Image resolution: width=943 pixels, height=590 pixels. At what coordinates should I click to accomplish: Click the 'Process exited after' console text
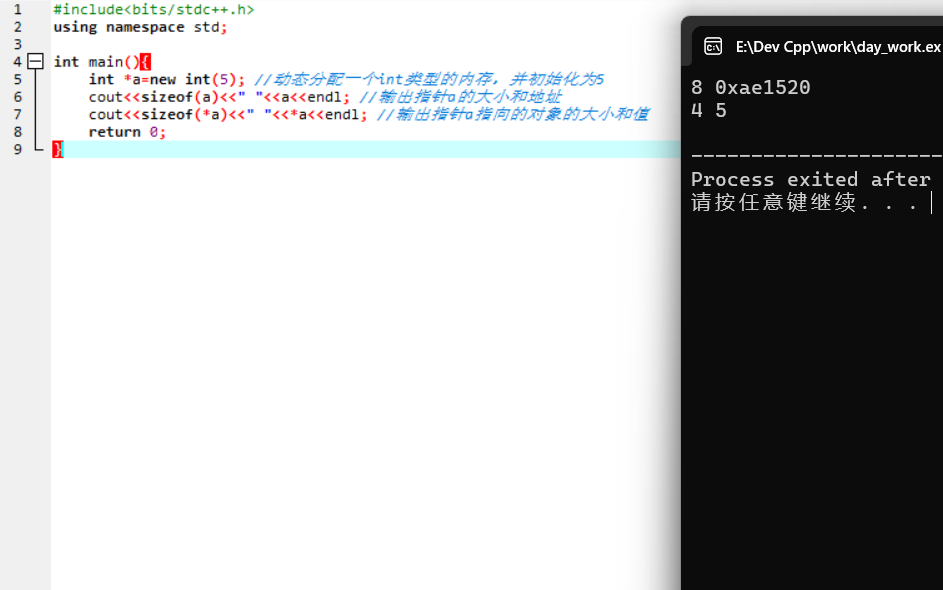point(811,179)
